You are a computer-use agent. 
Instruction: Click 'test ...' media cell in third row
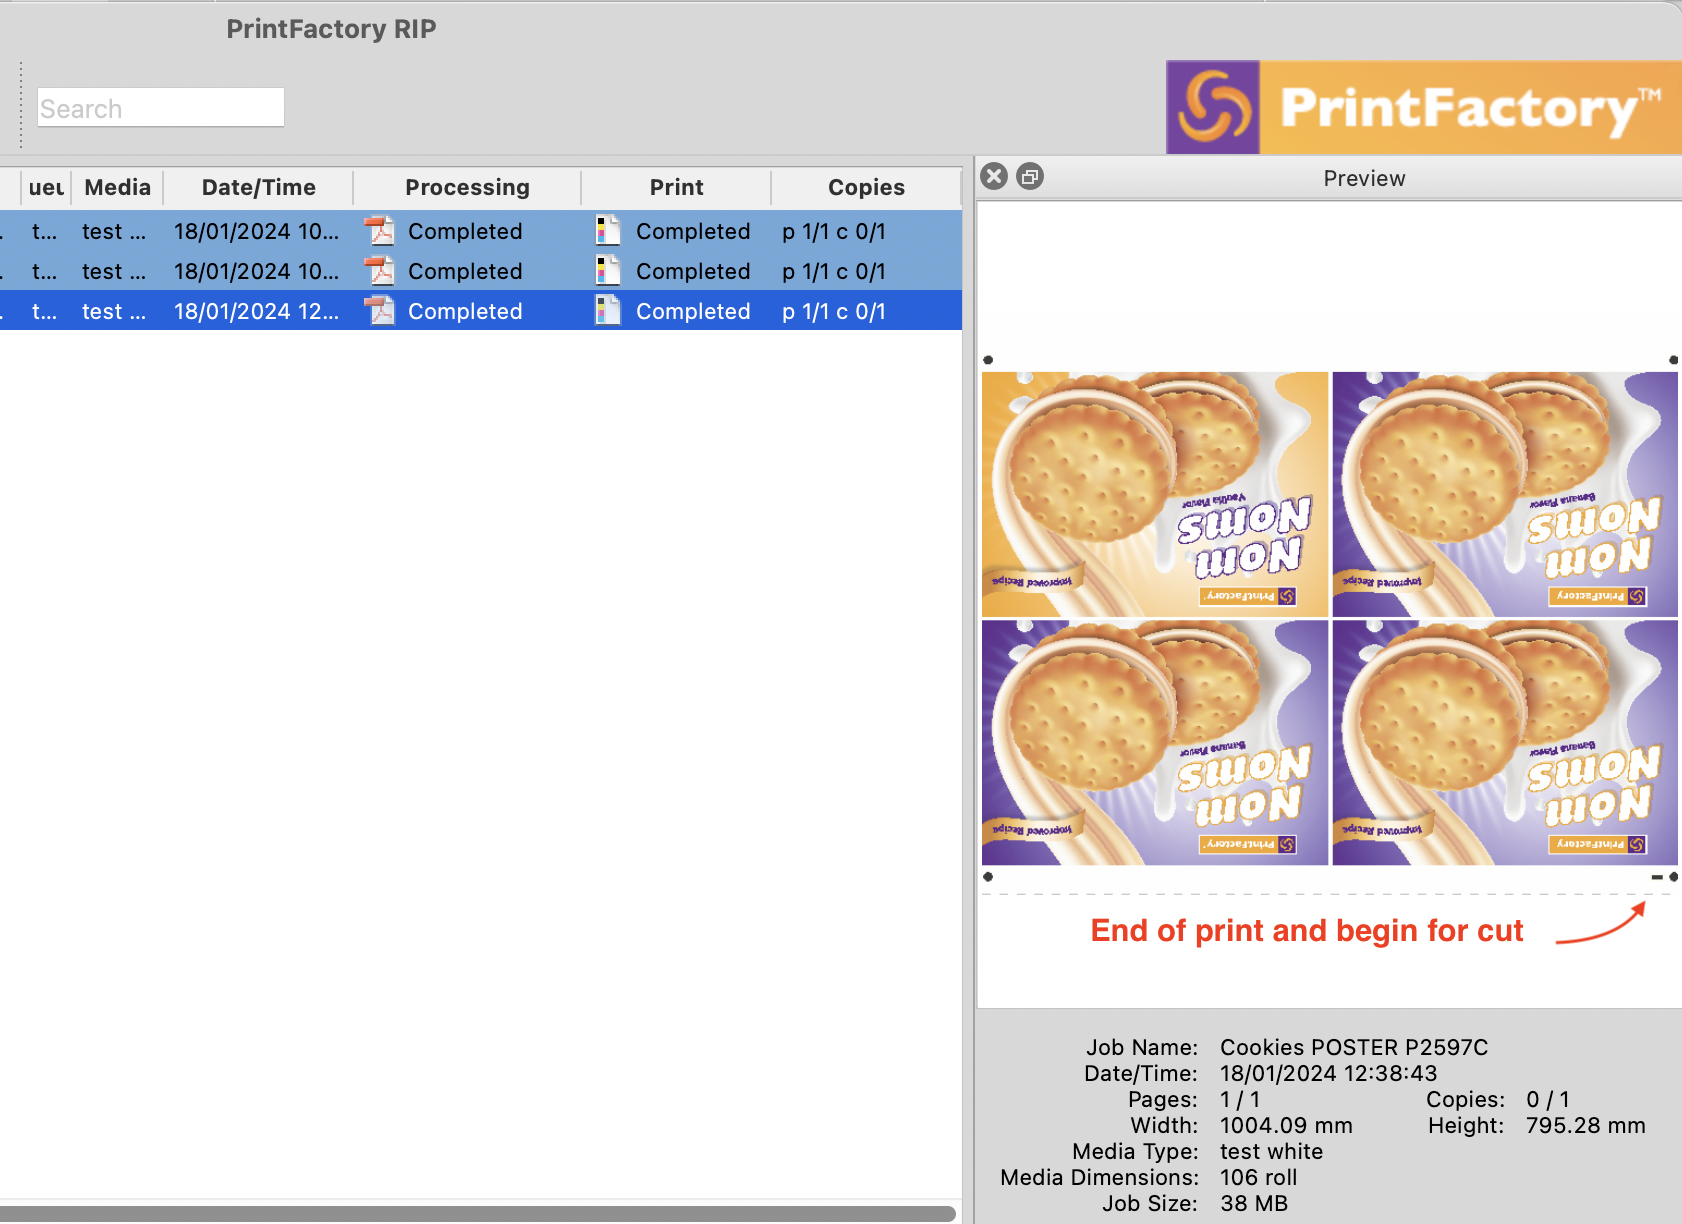114,311
